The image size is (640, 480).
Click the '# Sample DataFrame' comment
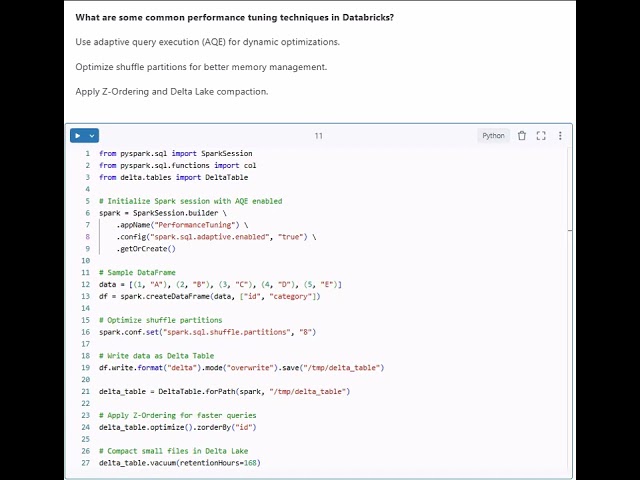click(x=137, y=273)
